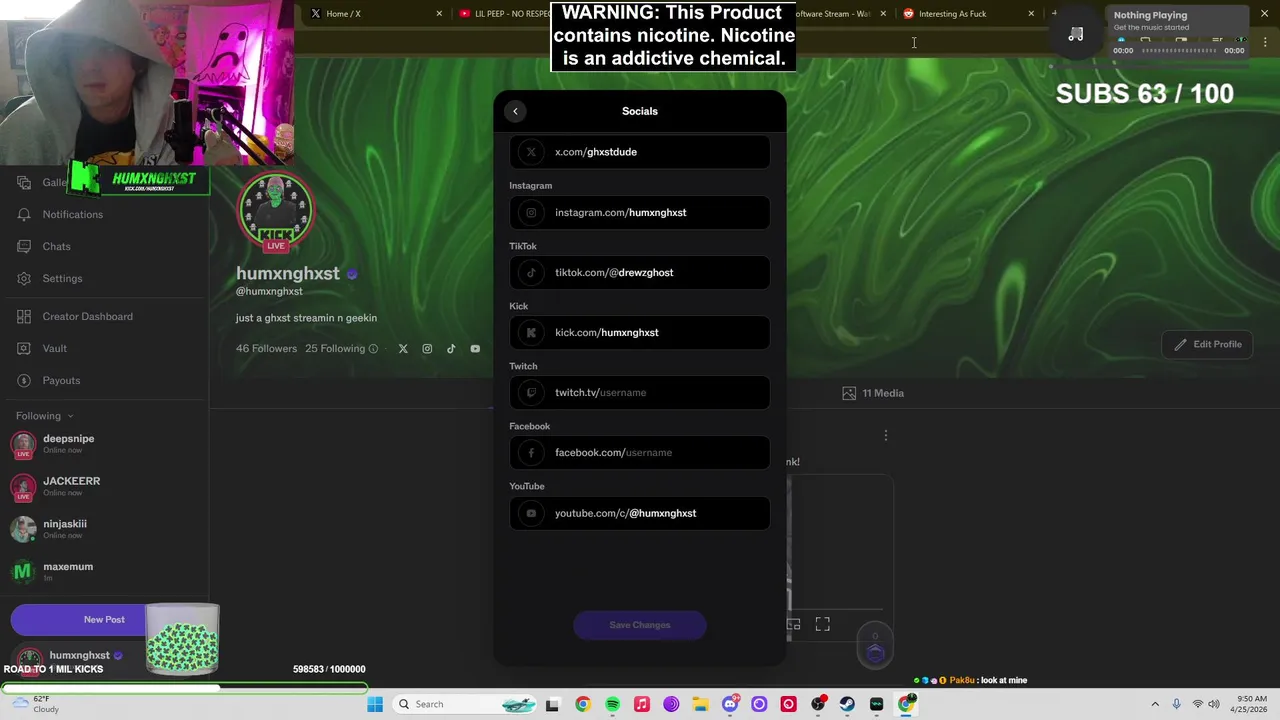Click the Payouts icon in sidebar
The height and width of the screenshot is (720, 1280).
point(24,380)
